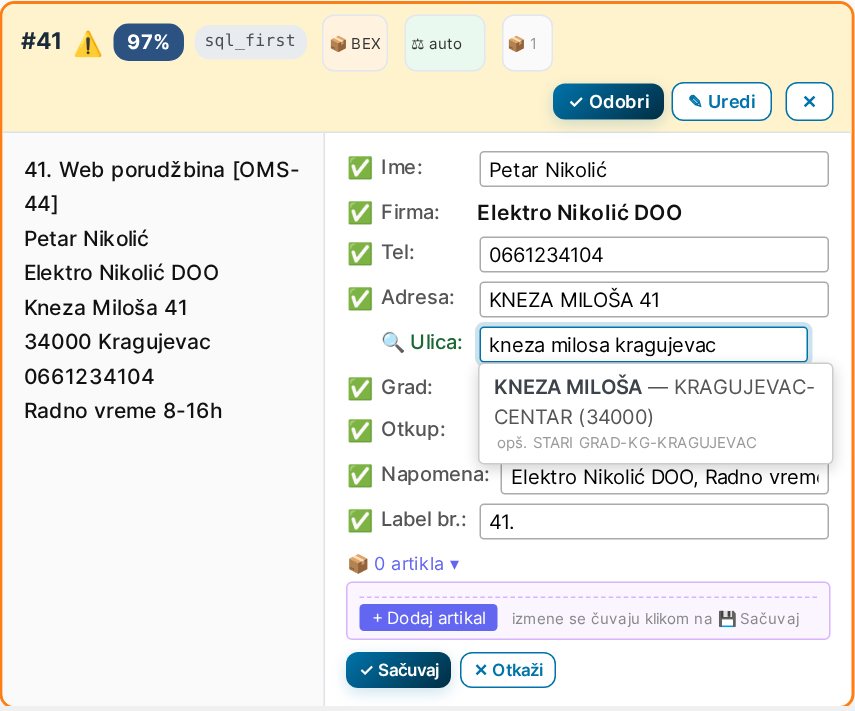Click the Uredi edit button
855x711 pixels.
[721, 101]
